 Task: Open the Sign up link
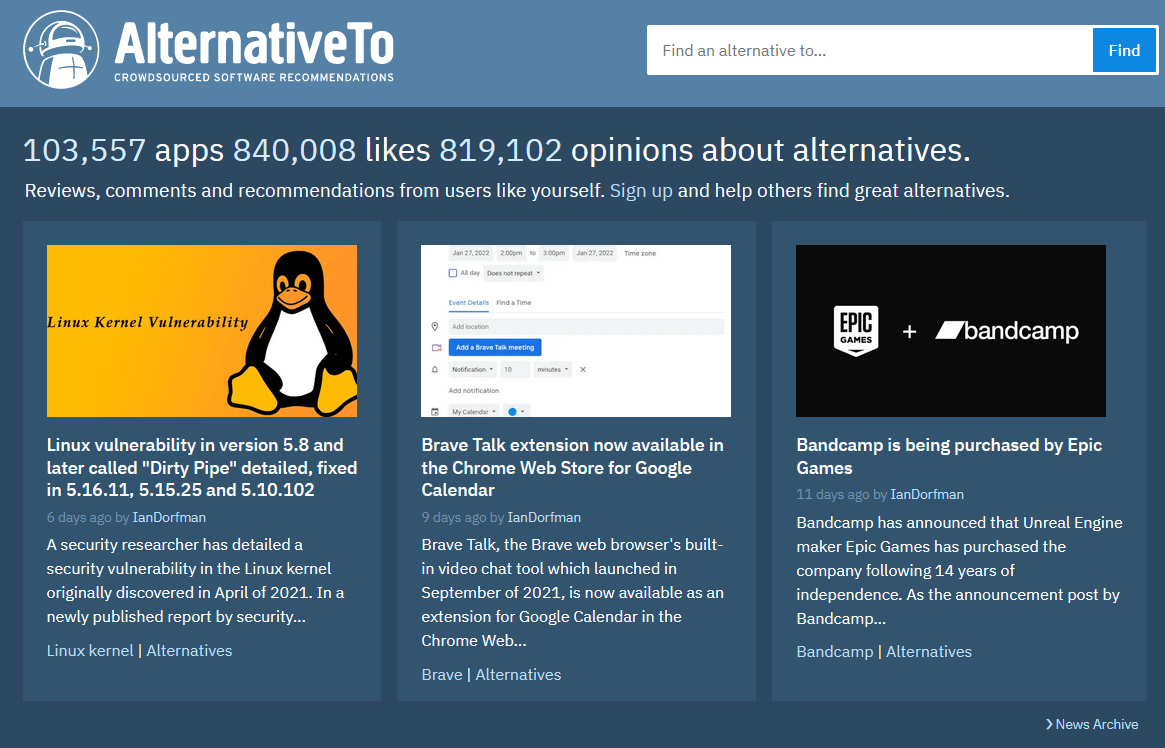[641, 191]
